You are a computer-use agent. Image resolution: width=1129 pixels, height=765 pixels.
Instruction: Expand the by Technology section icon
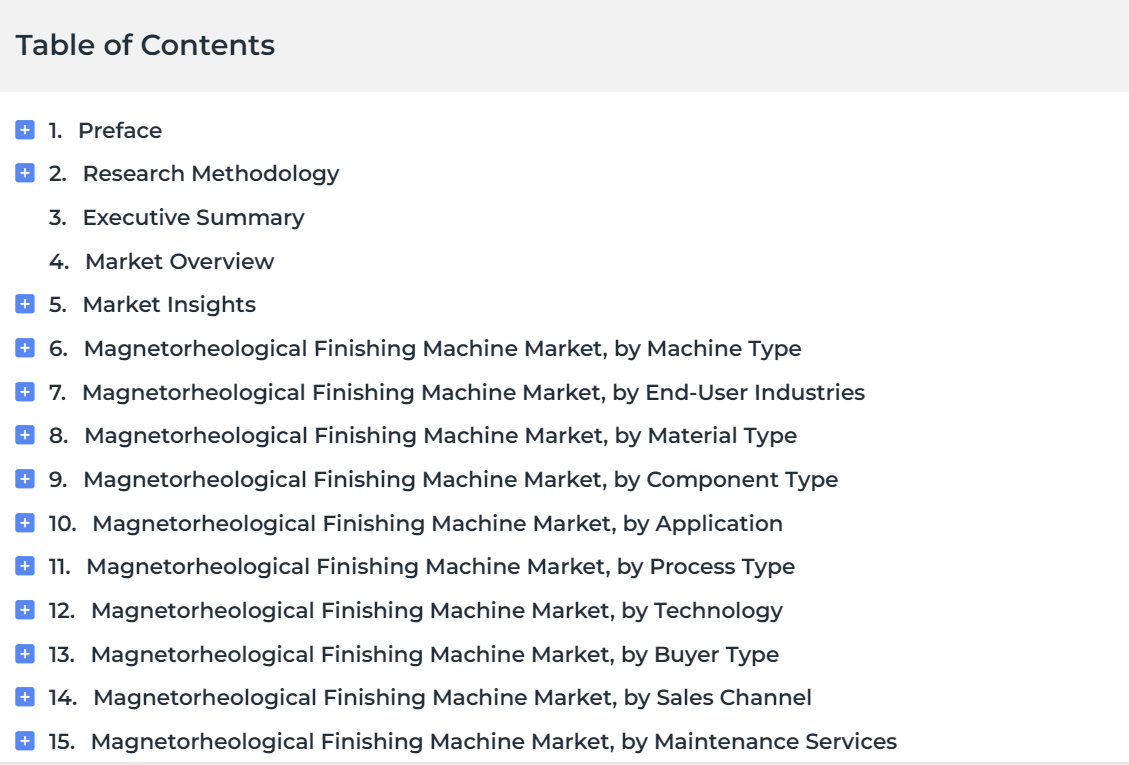coord(24,610)
